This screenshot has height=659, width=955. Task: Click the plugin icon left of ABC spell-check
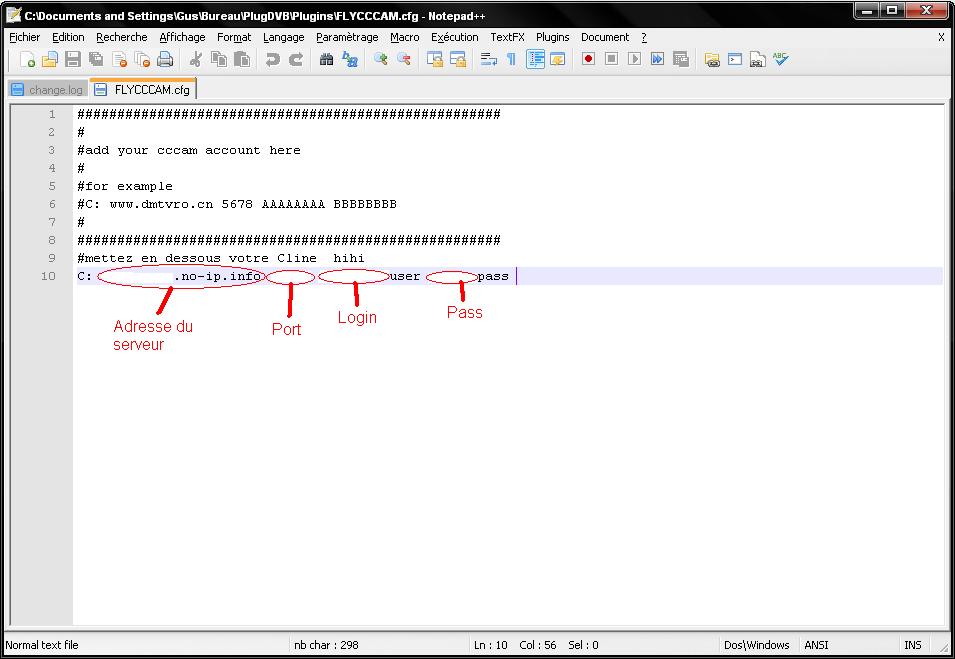758,59
